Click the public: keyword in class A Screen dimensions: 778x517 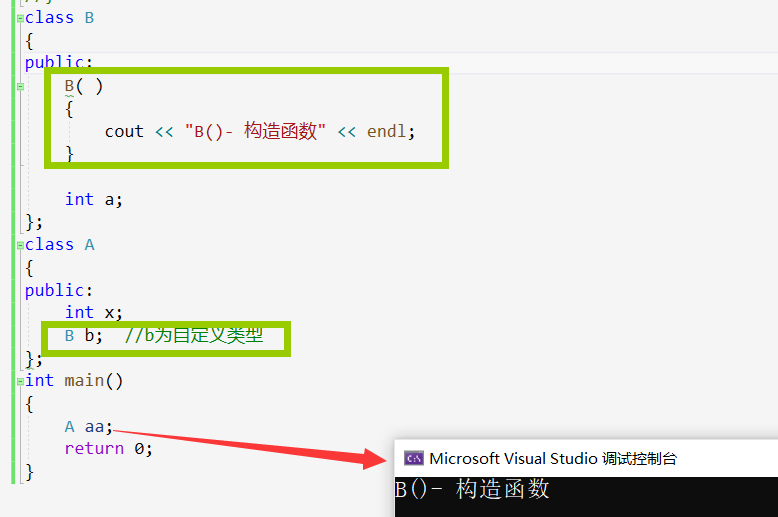(x=59, y=290)
